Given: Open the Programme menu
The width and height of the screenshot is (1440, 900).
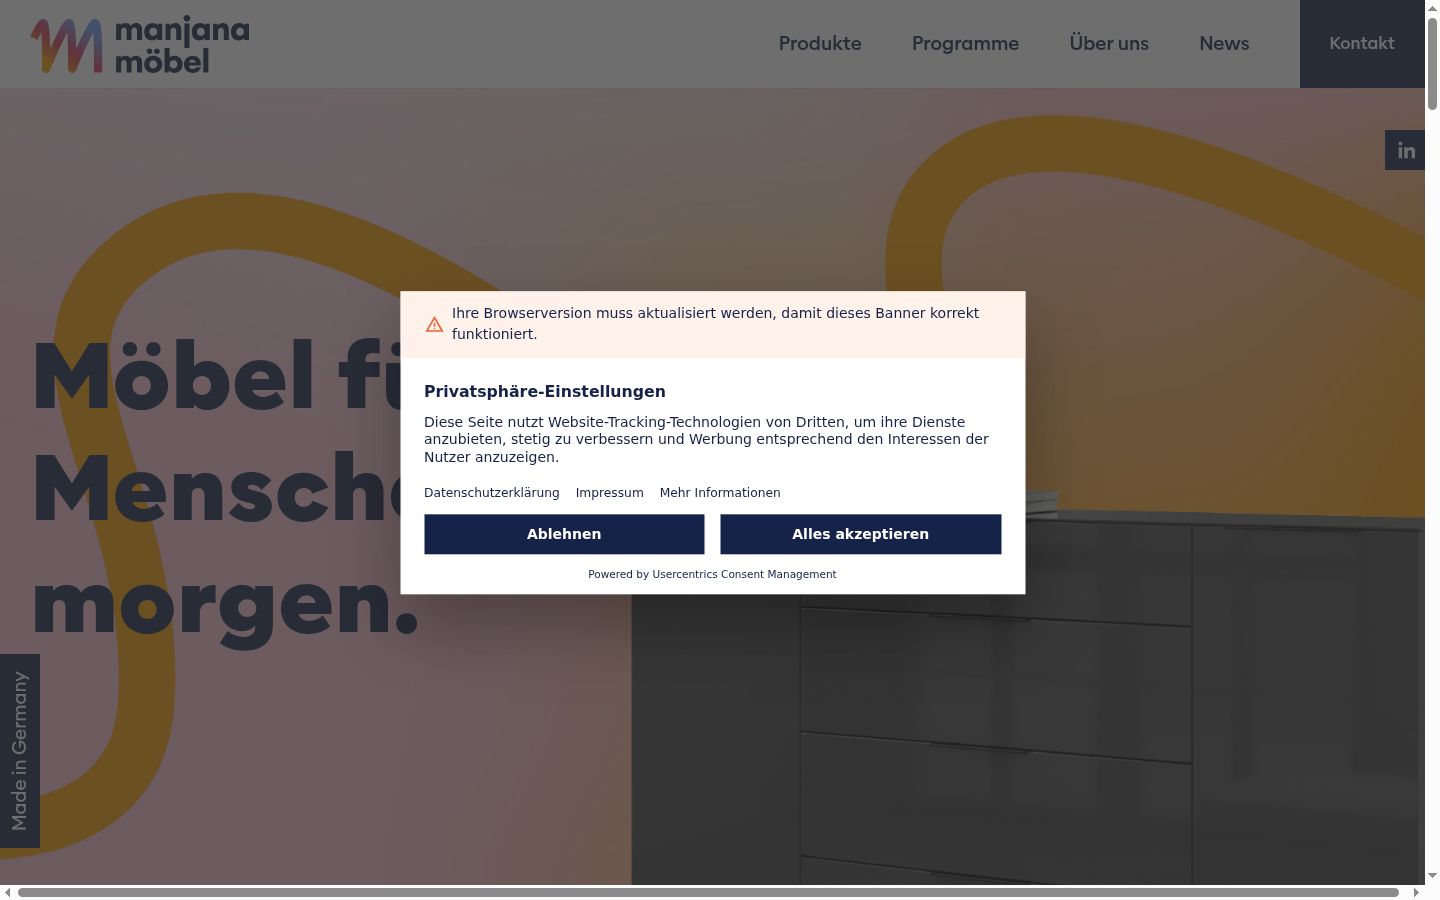Looking at the screenshot, I should [x=965, y=43].
